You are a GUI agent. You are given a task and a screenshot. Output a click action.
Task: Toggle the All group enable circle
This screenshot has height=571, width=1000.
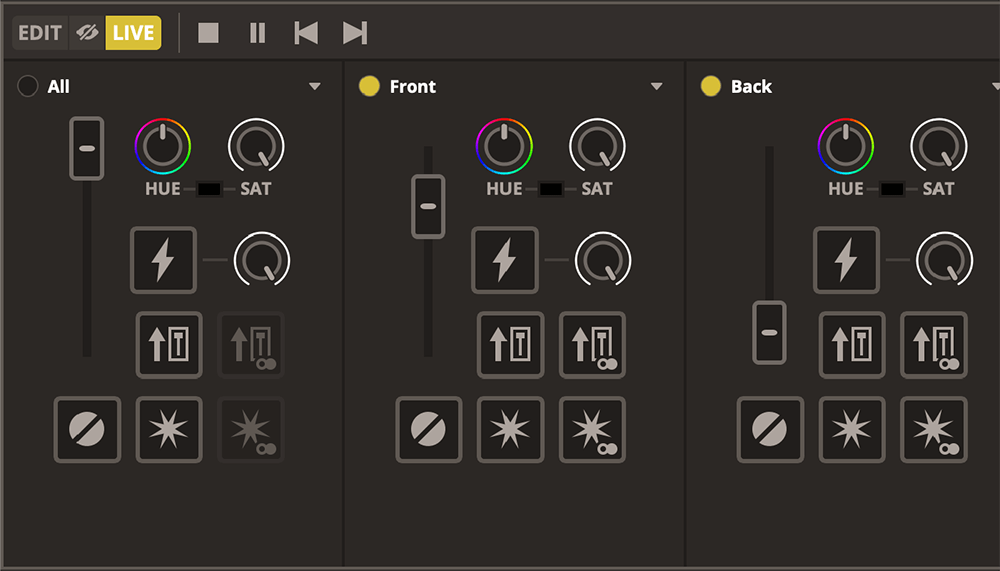(27, 86)
